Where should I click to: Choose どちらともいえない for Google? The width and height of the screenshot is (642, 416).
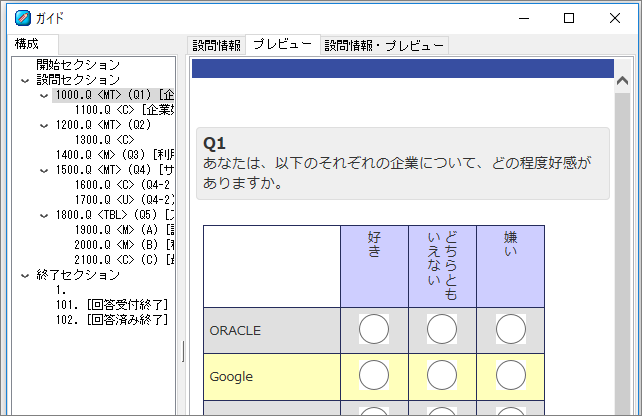tap(442, 375)
